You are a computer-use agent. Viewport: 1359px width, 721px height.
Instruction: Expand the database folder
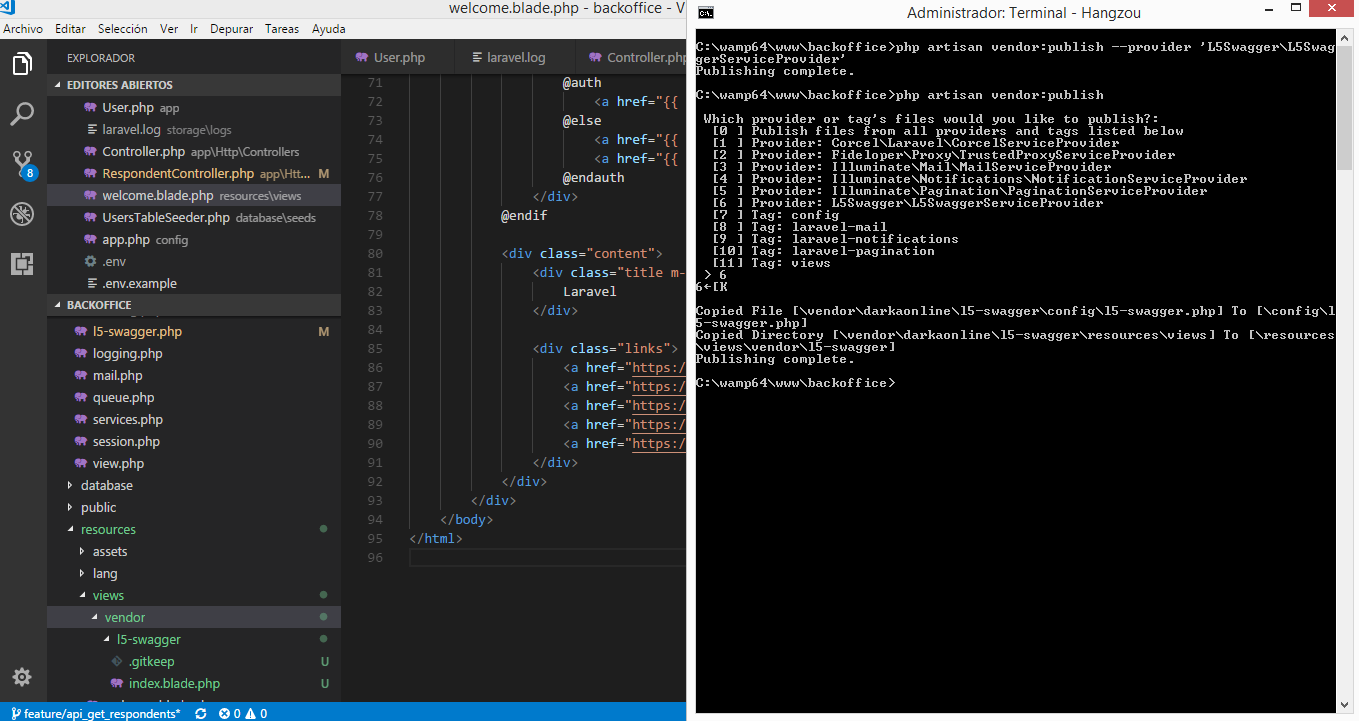click(105, 485)
